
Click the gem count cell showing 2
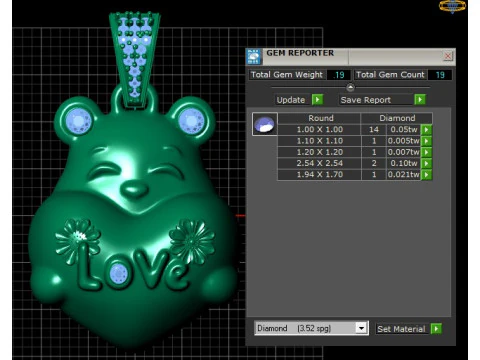(374, 163)
